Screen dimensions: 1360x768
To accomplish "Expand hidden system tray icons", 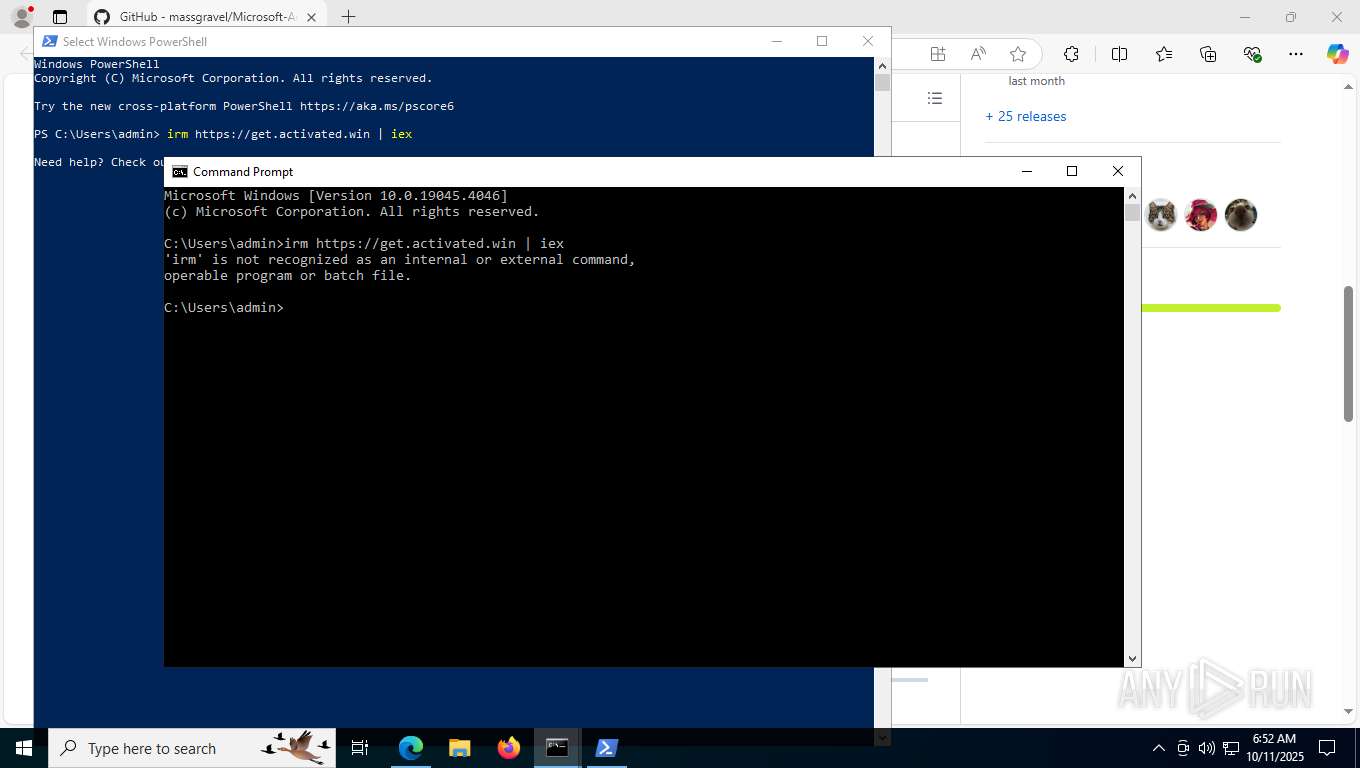I will 1159,748.
